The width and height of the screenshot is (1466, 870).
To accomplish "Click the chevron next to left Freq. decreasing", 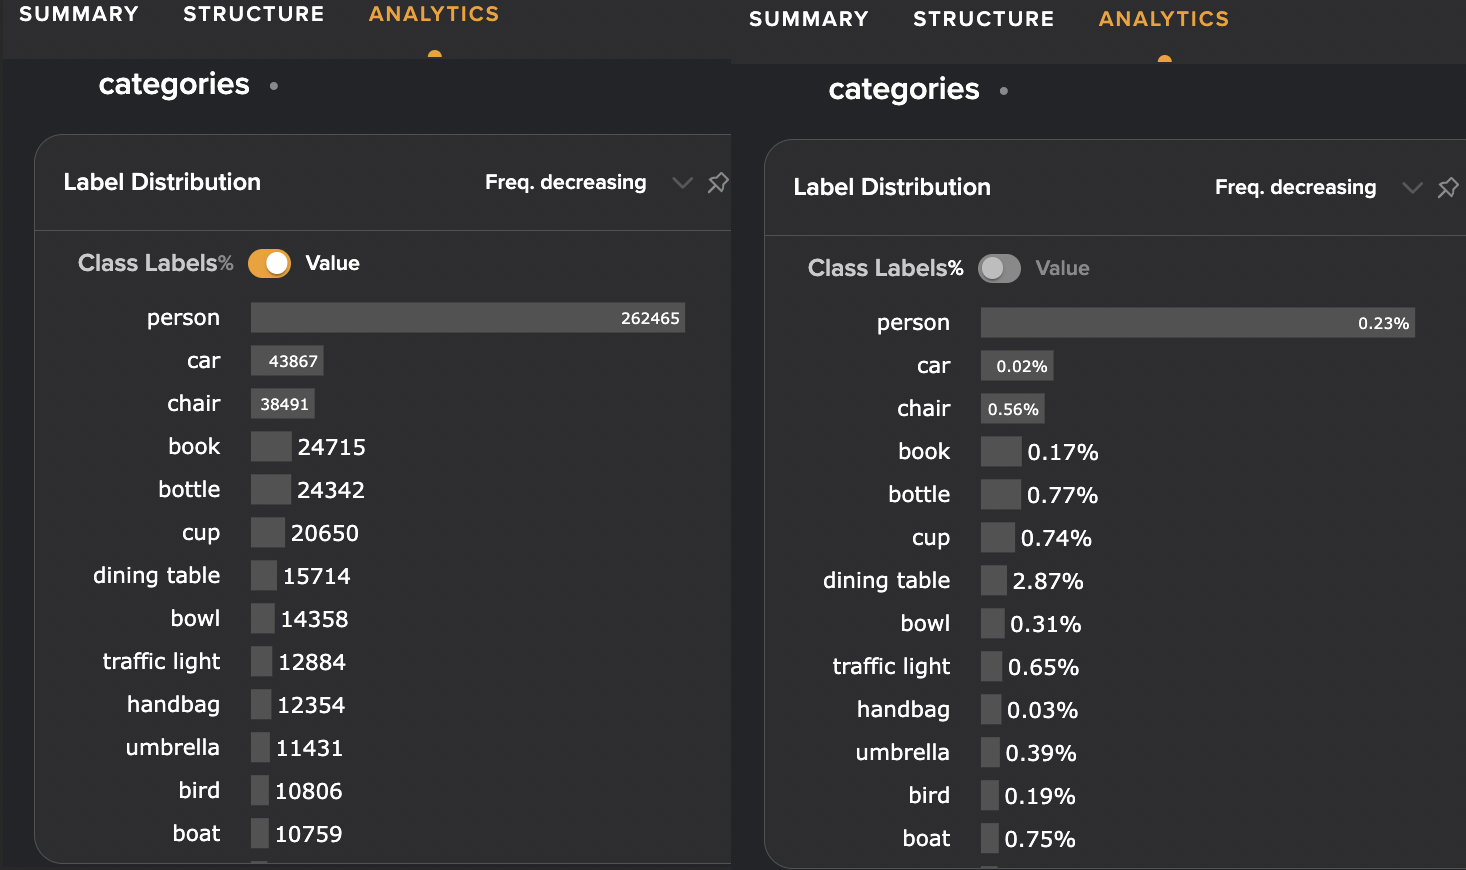I will coord(683,183).
